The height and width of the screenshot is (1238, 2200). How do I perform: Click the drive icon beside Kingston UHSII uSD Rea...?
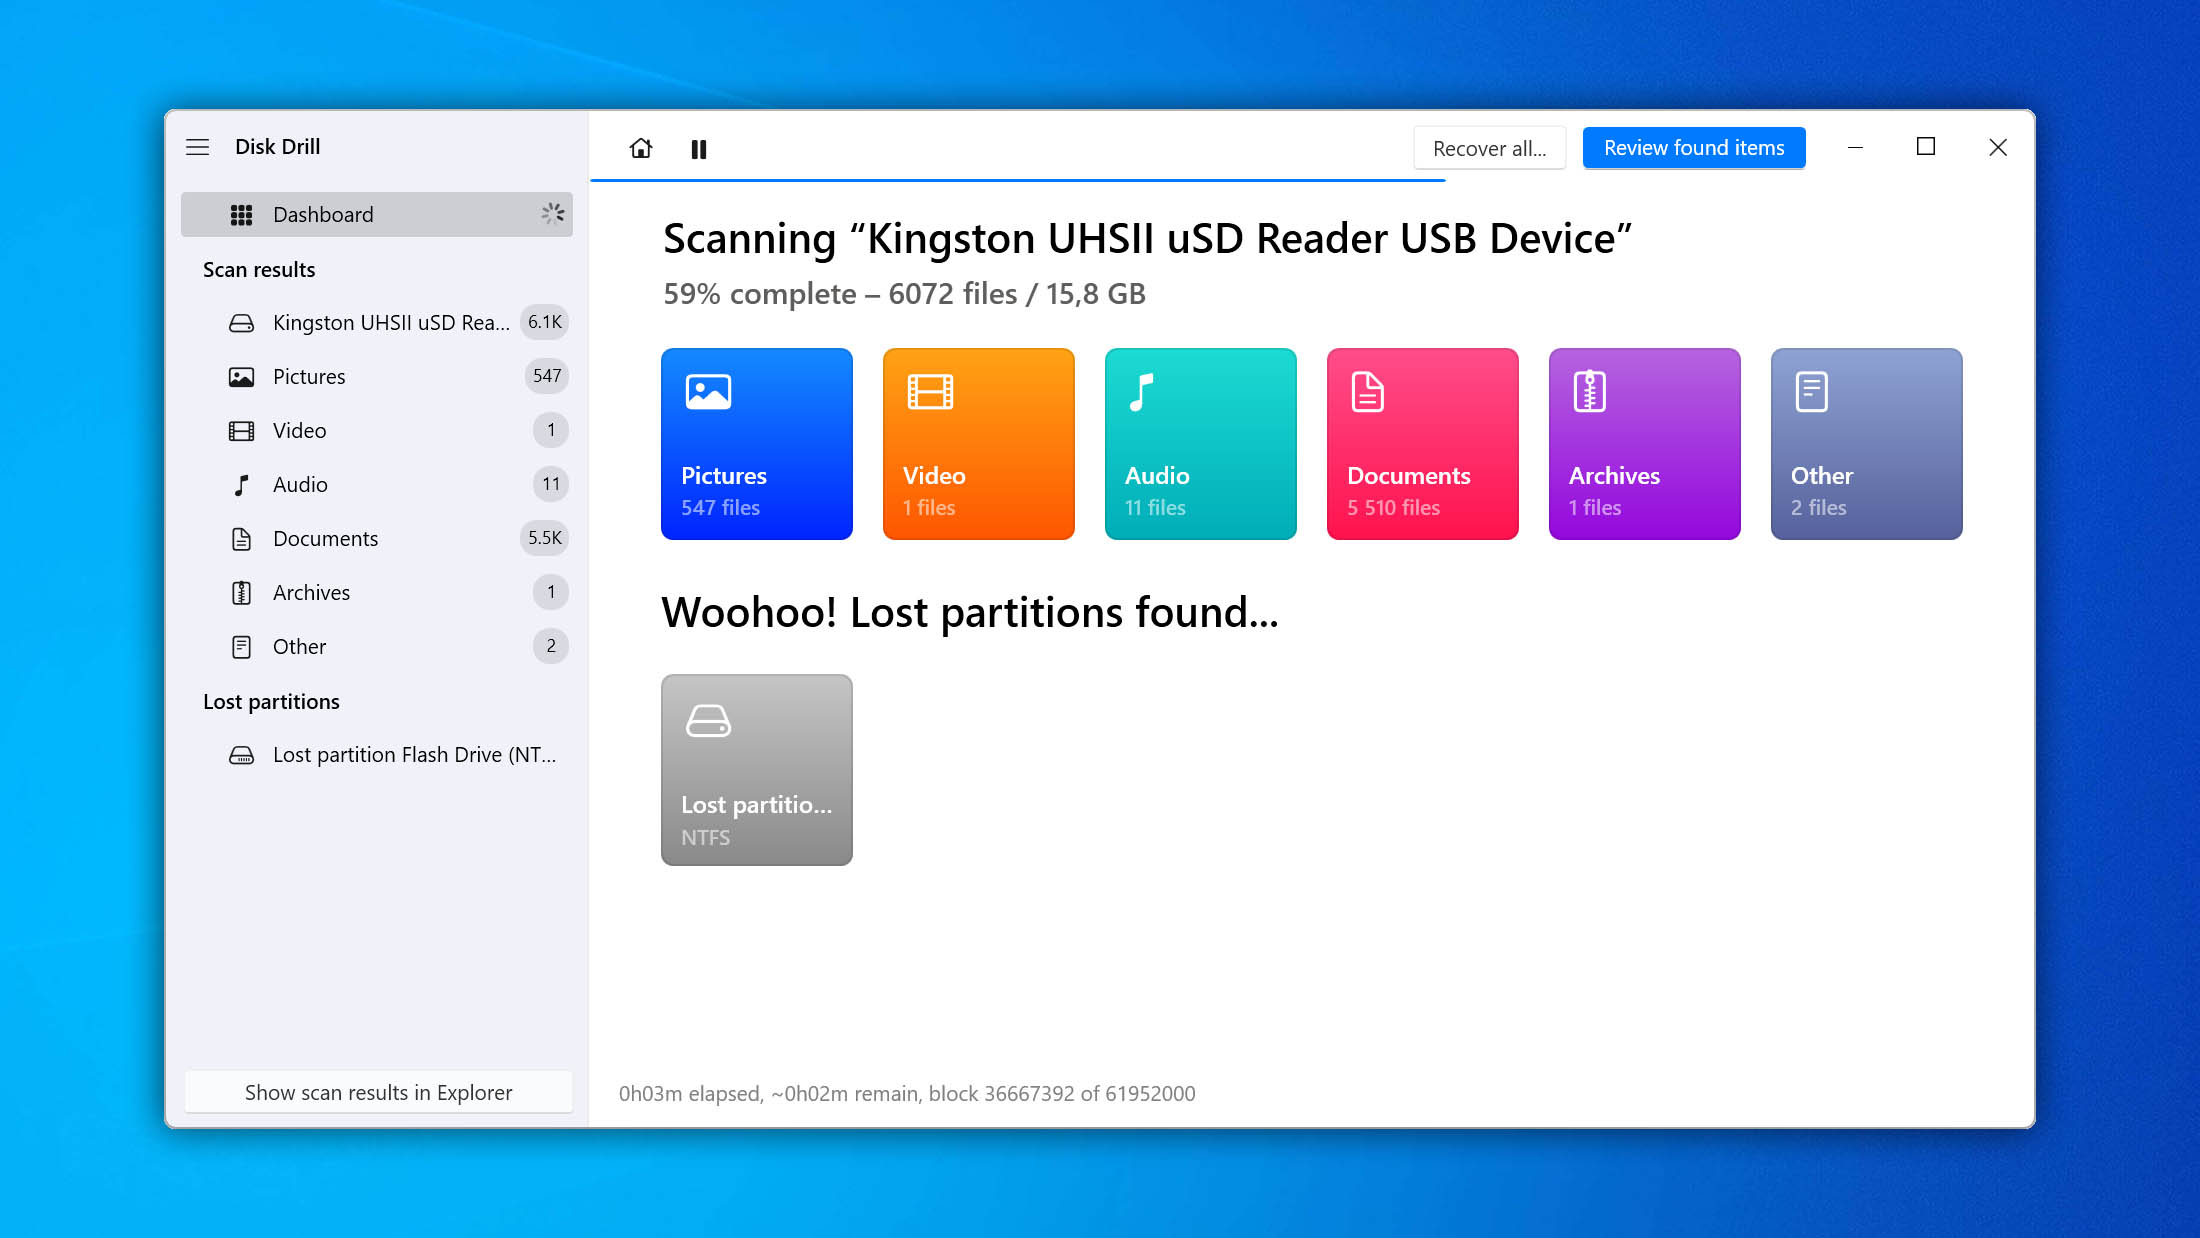point(241,323)
